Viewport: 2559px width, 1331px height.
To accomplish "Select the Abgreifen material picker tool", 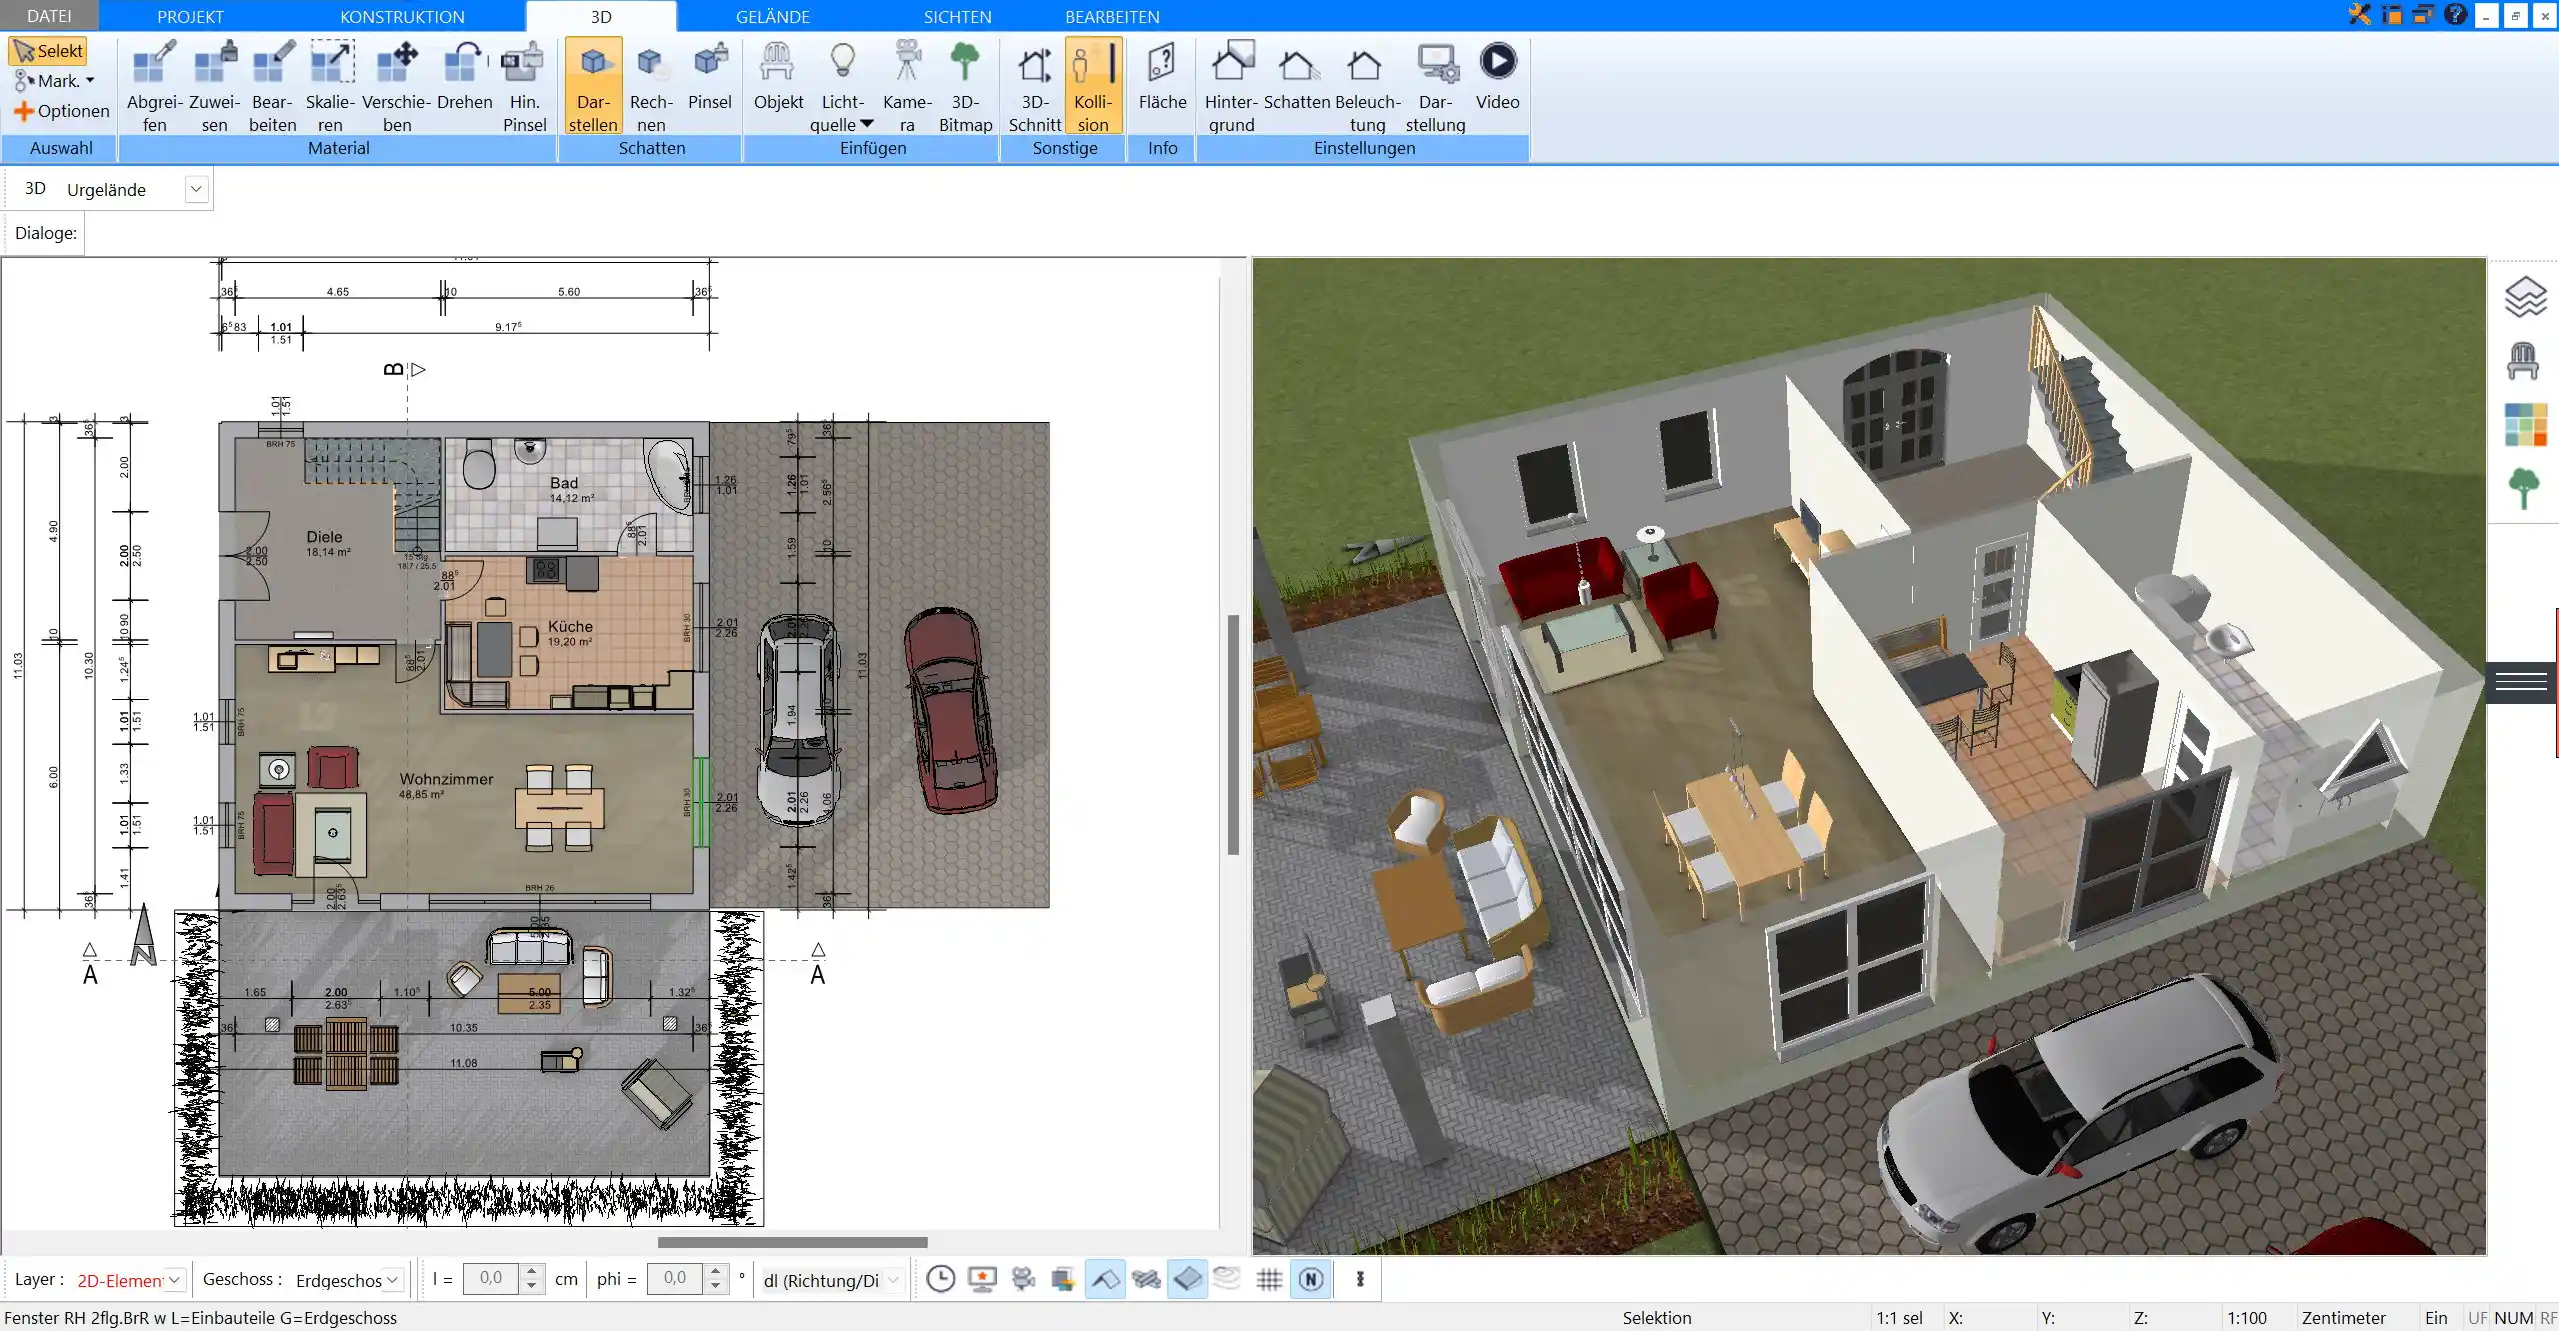I will 154,87.
